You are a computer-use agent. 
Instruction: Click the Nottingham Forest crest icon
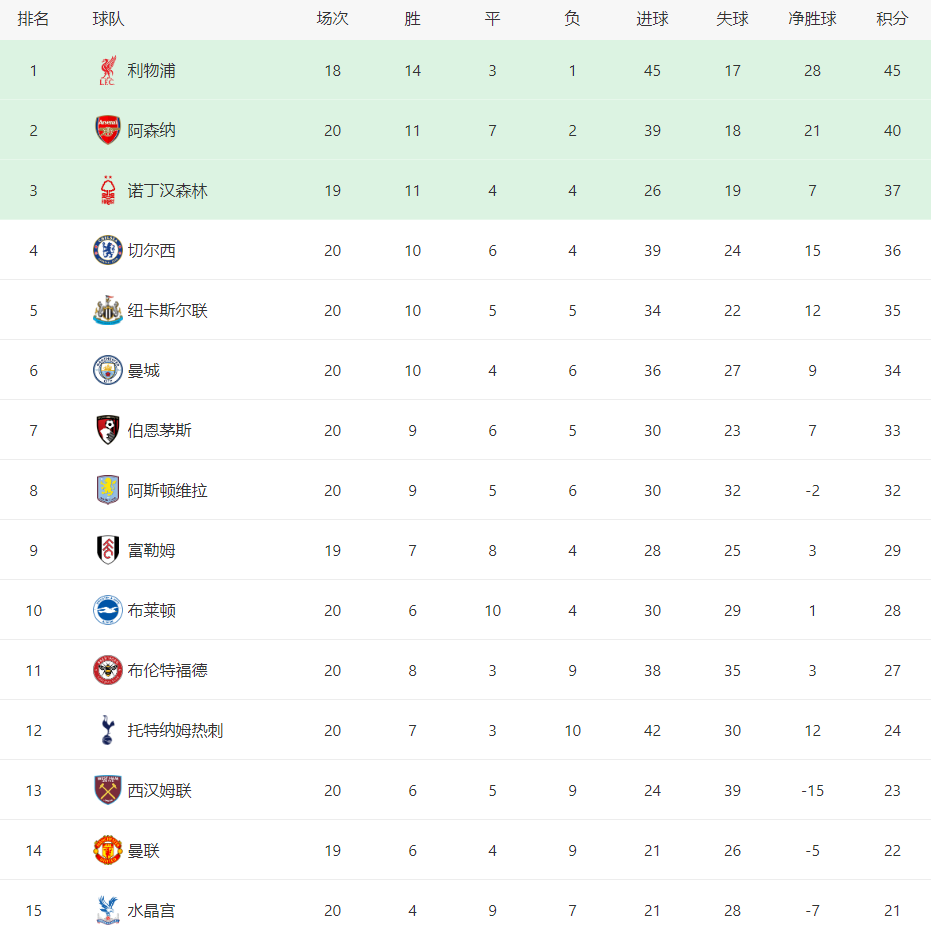pos(107,190)
